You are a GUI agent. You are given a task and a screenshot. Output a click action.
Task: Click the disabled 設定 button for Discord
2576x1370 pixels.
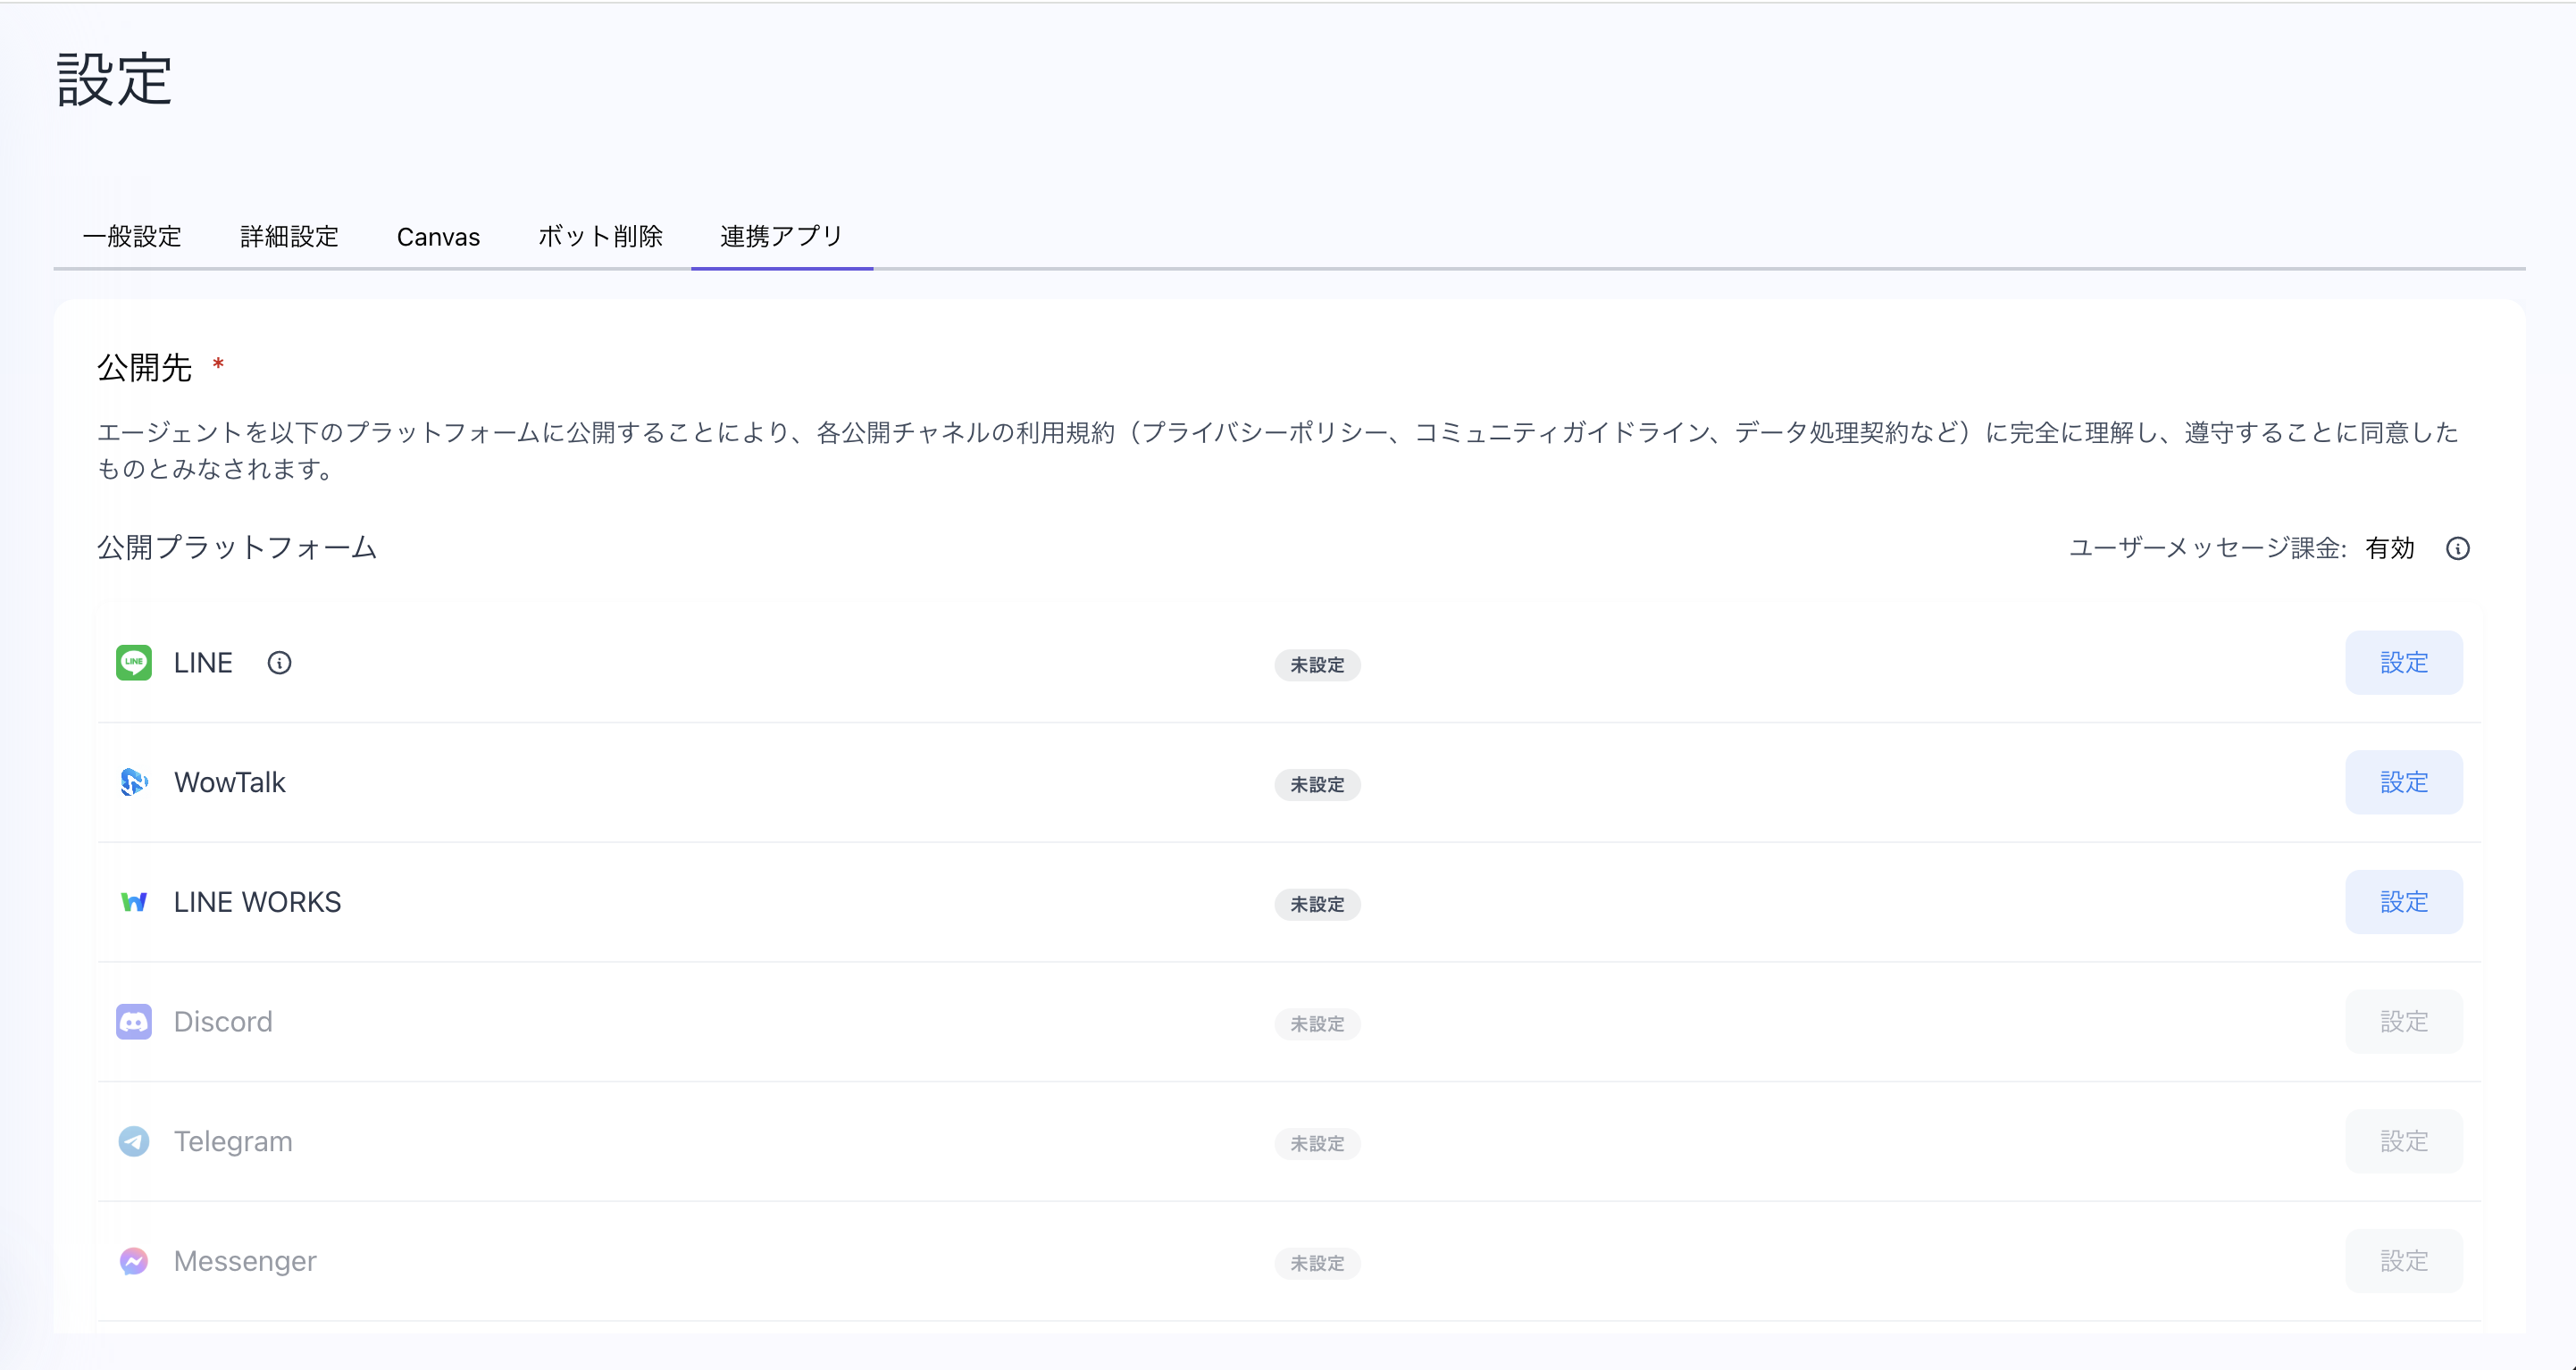point(2404,1021)
